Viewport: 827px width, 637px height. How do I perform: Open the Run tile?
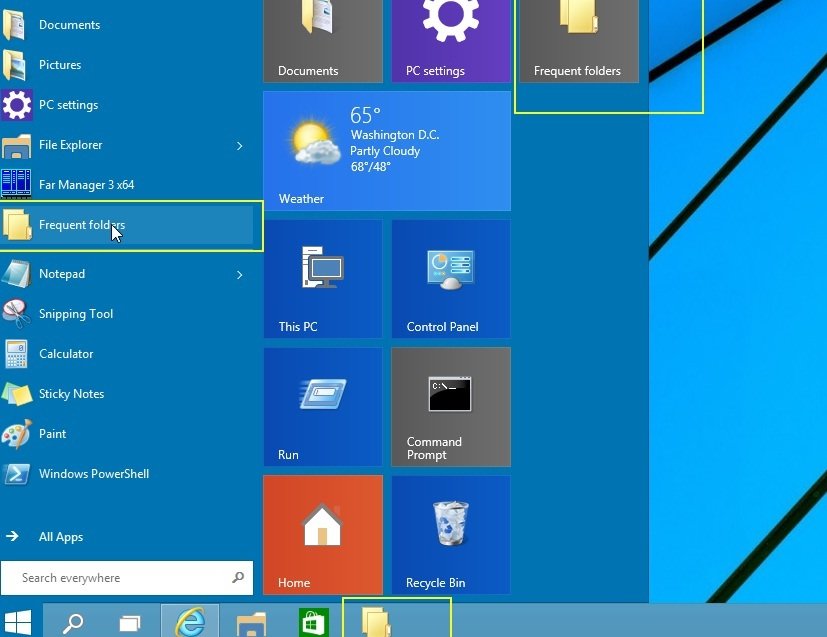[x=322, y=406]
